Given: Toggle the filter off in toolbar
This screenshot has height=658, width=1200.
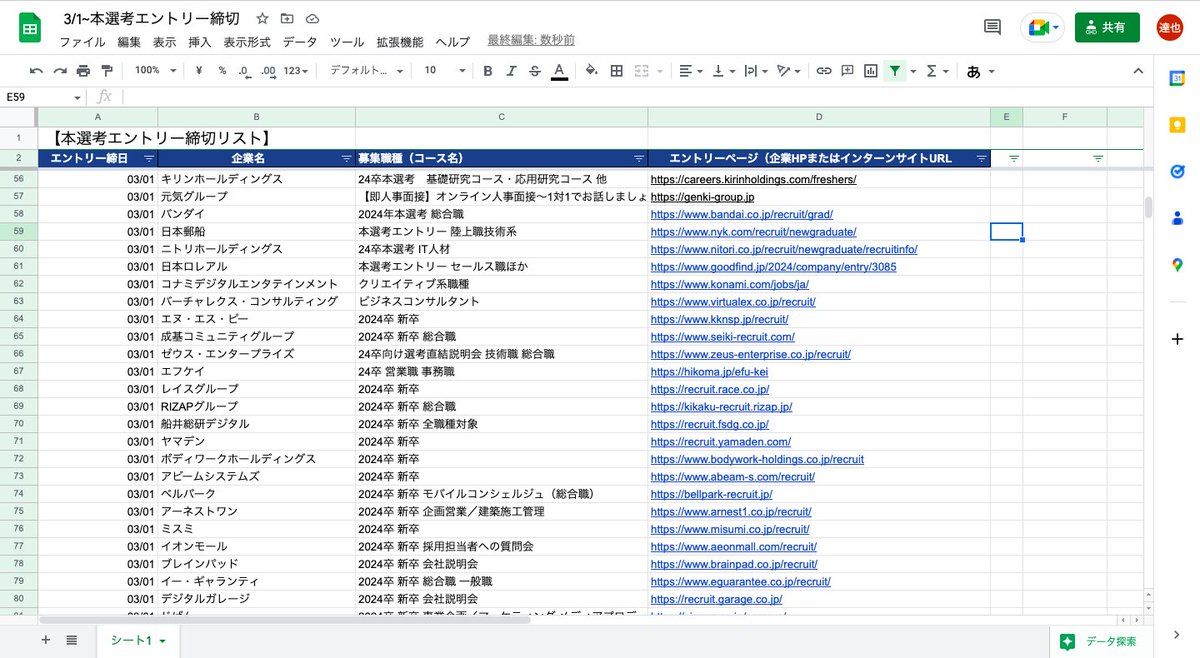Looking at the screenshot, I should click(895, 71).
